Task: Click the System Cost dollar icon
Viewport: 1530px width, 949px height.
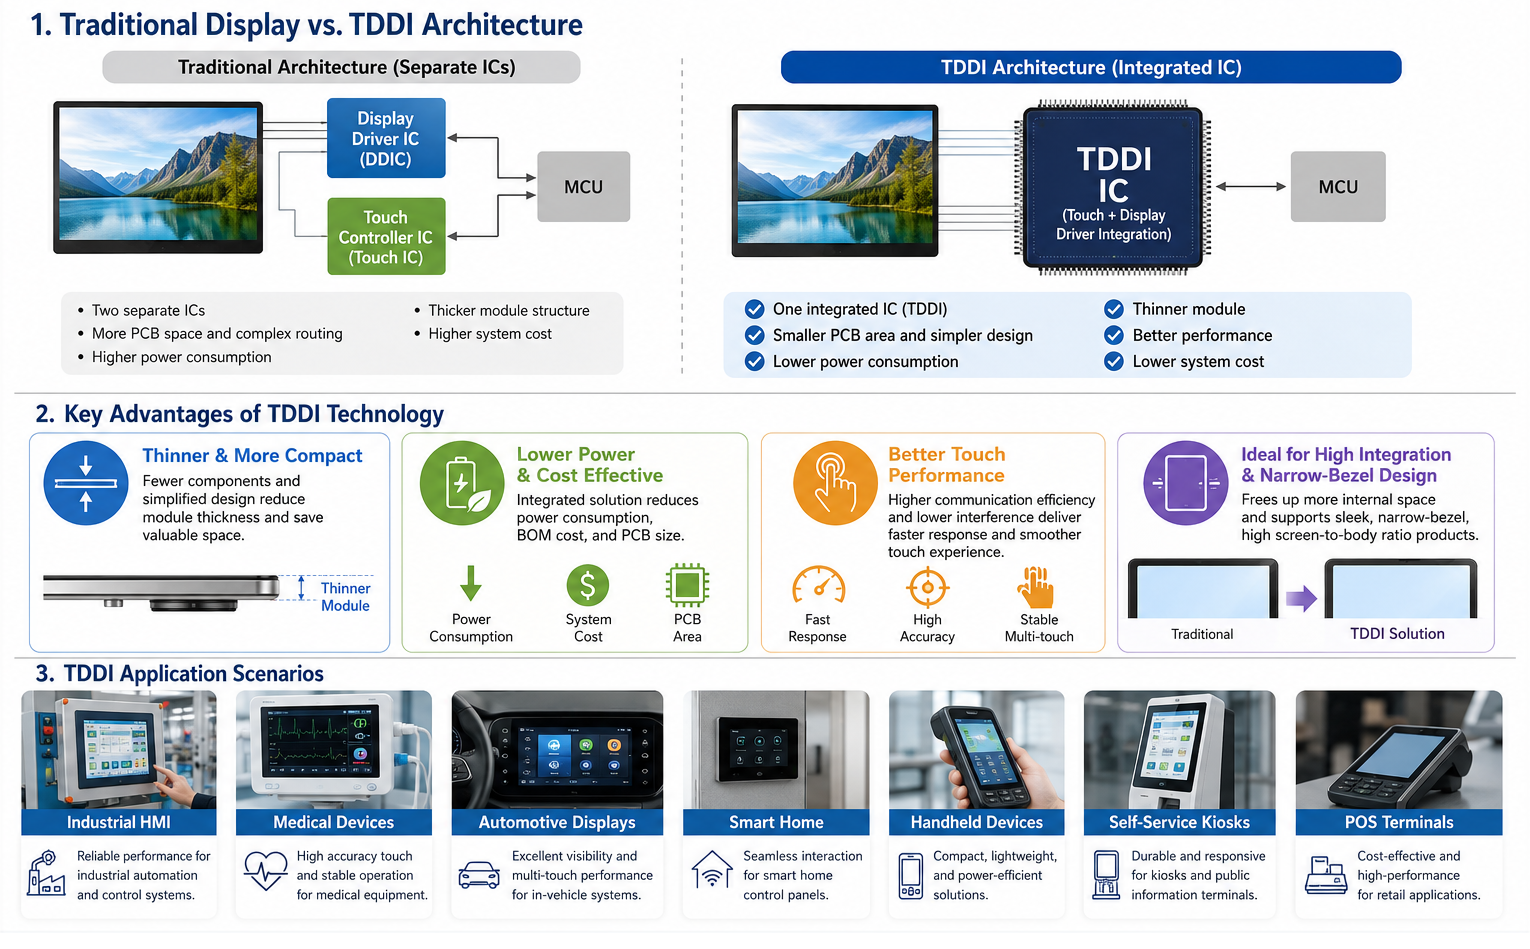Action: pos(588,585)
